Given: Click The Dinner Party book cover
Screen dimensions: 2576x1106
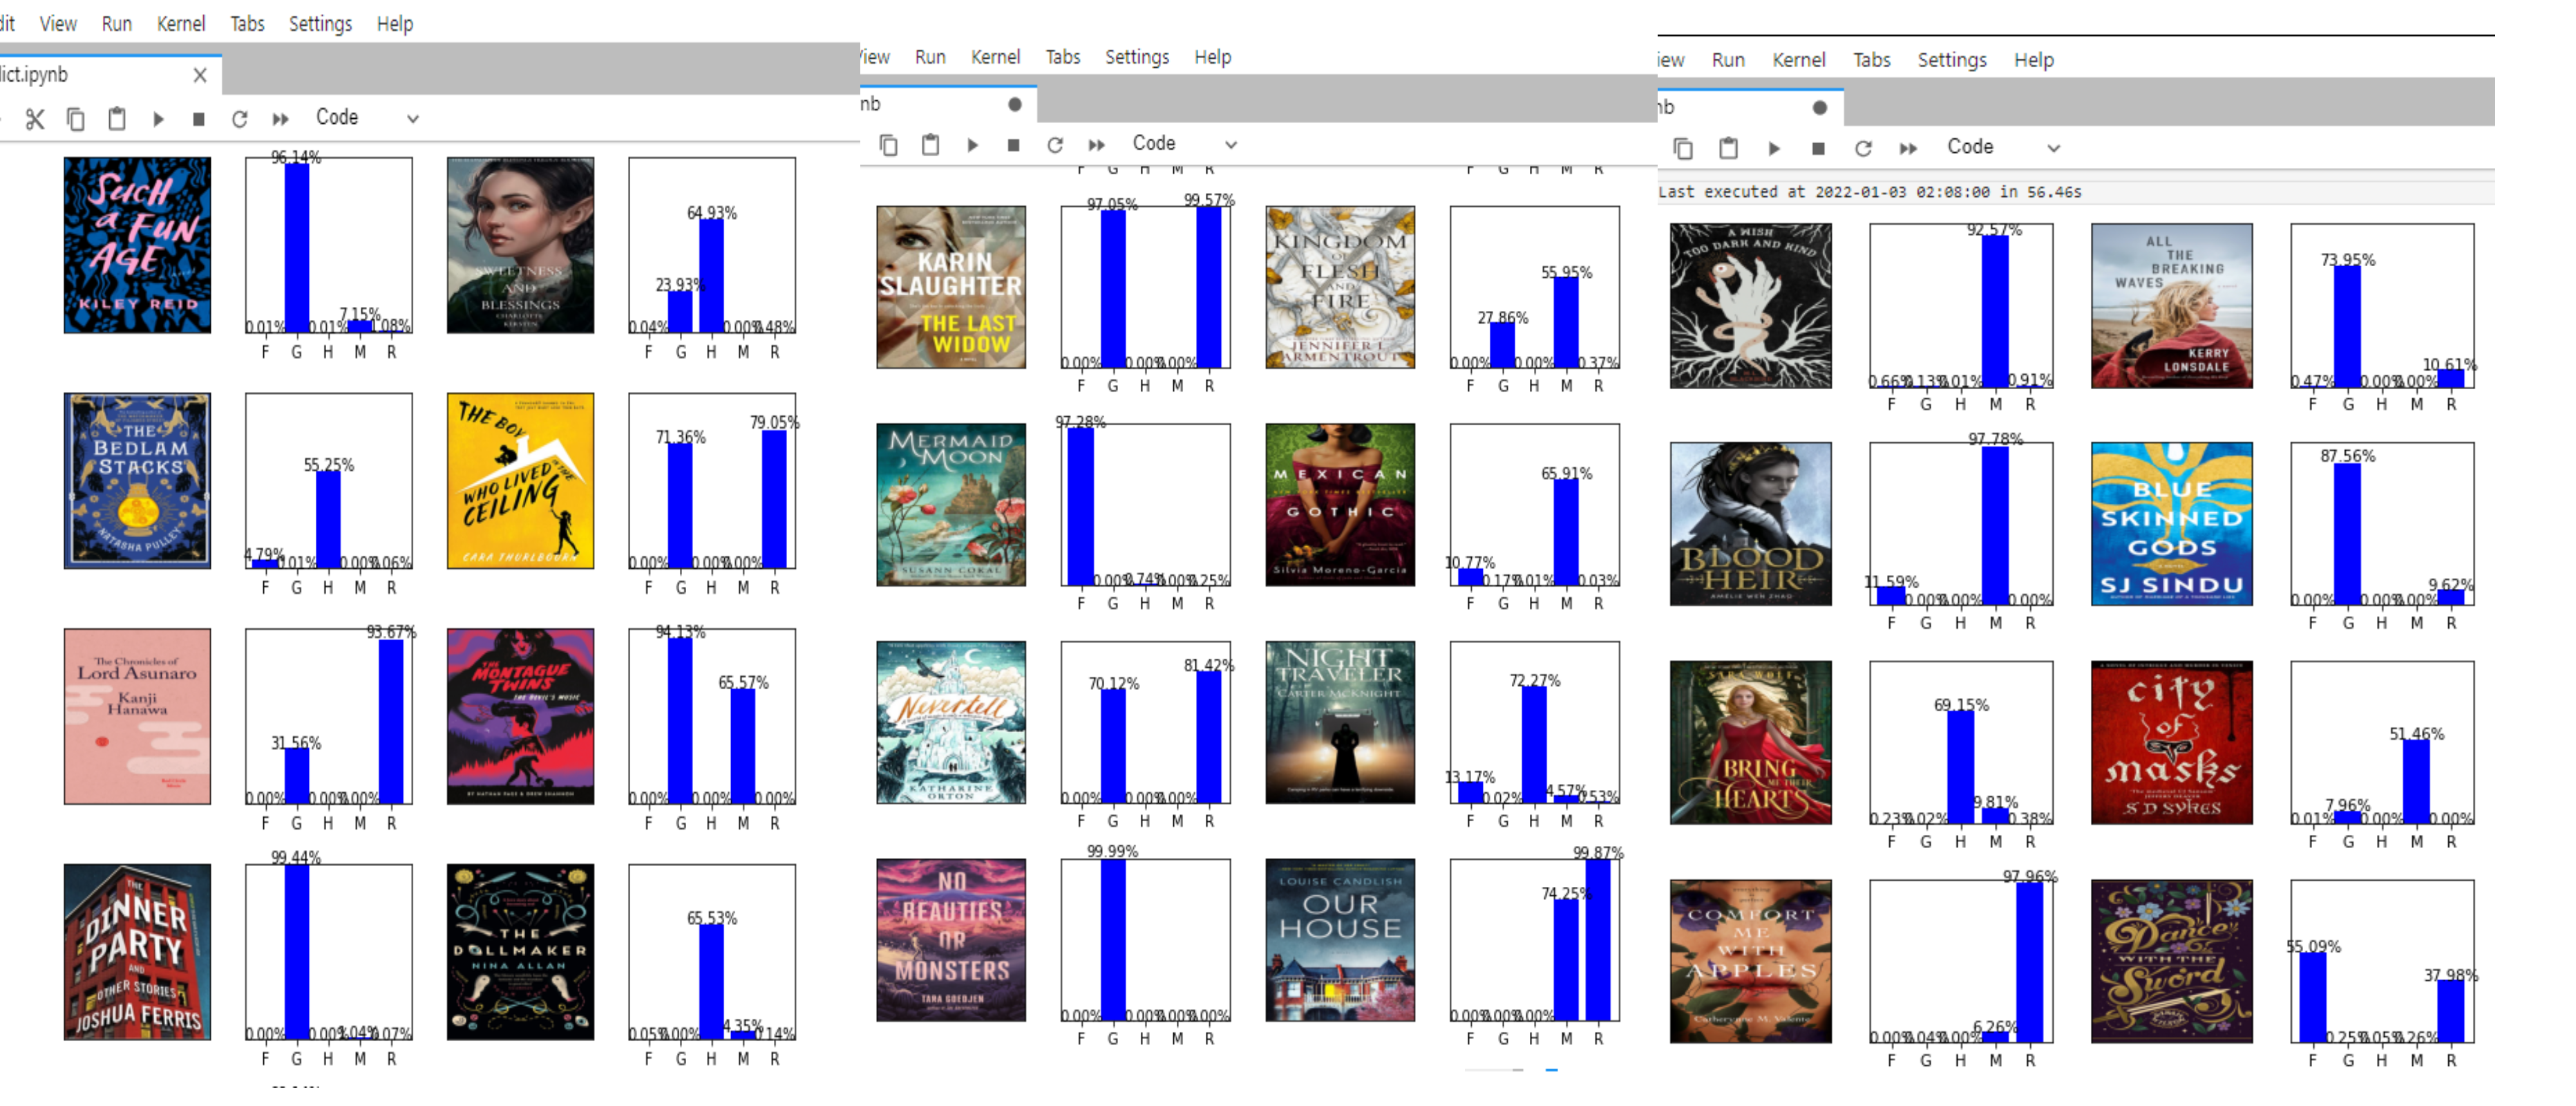Looking at the screenshot, I should point(137,952).
